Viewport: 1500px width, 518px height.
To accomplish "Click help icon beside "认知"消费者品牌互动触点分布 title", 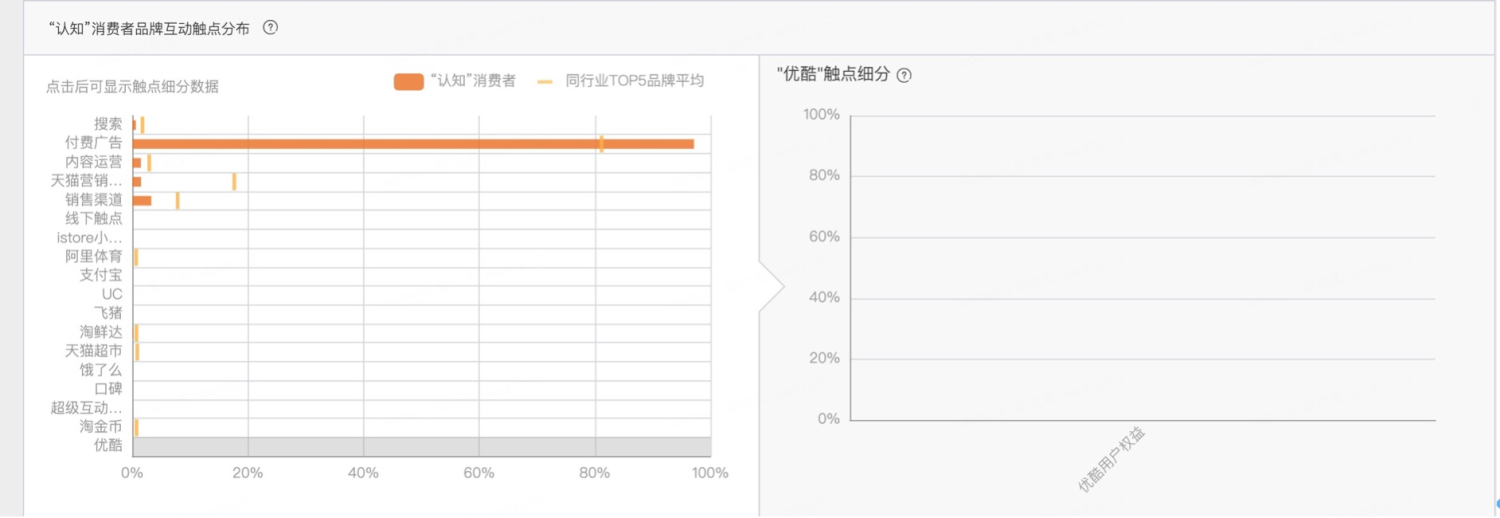I will coord(270,28).
